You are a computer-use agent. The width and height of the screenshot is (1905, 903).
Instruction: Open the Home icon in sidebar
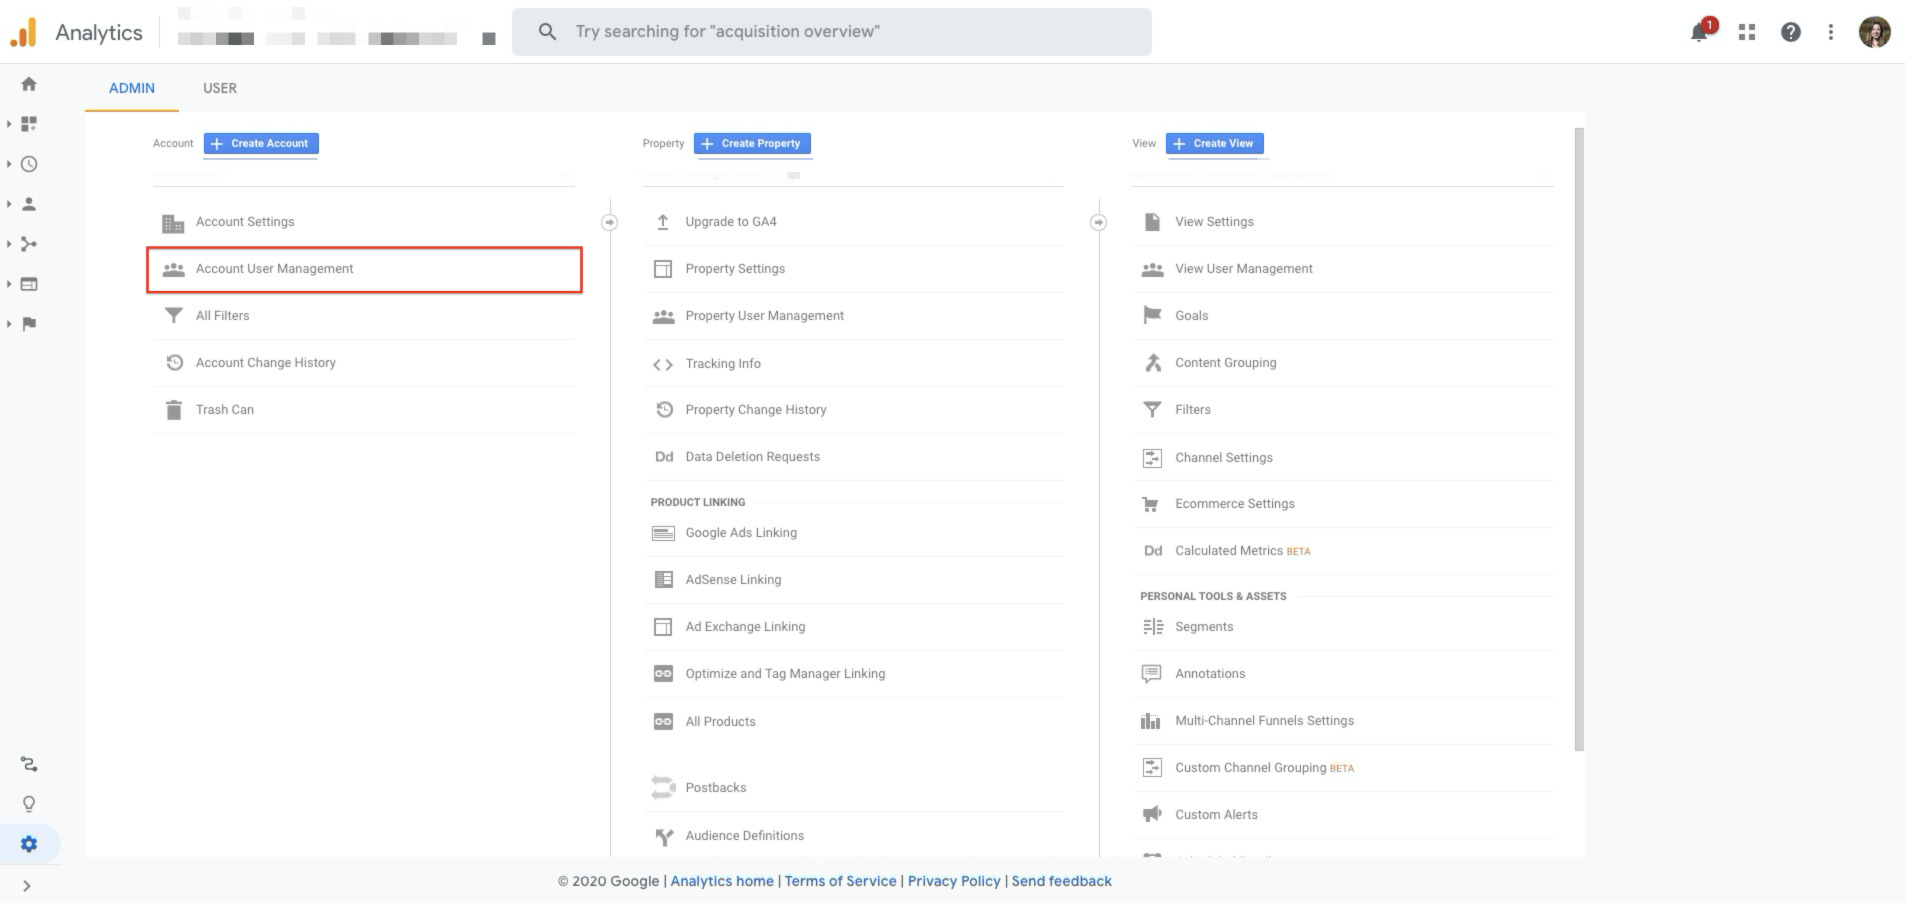(29, 84)
